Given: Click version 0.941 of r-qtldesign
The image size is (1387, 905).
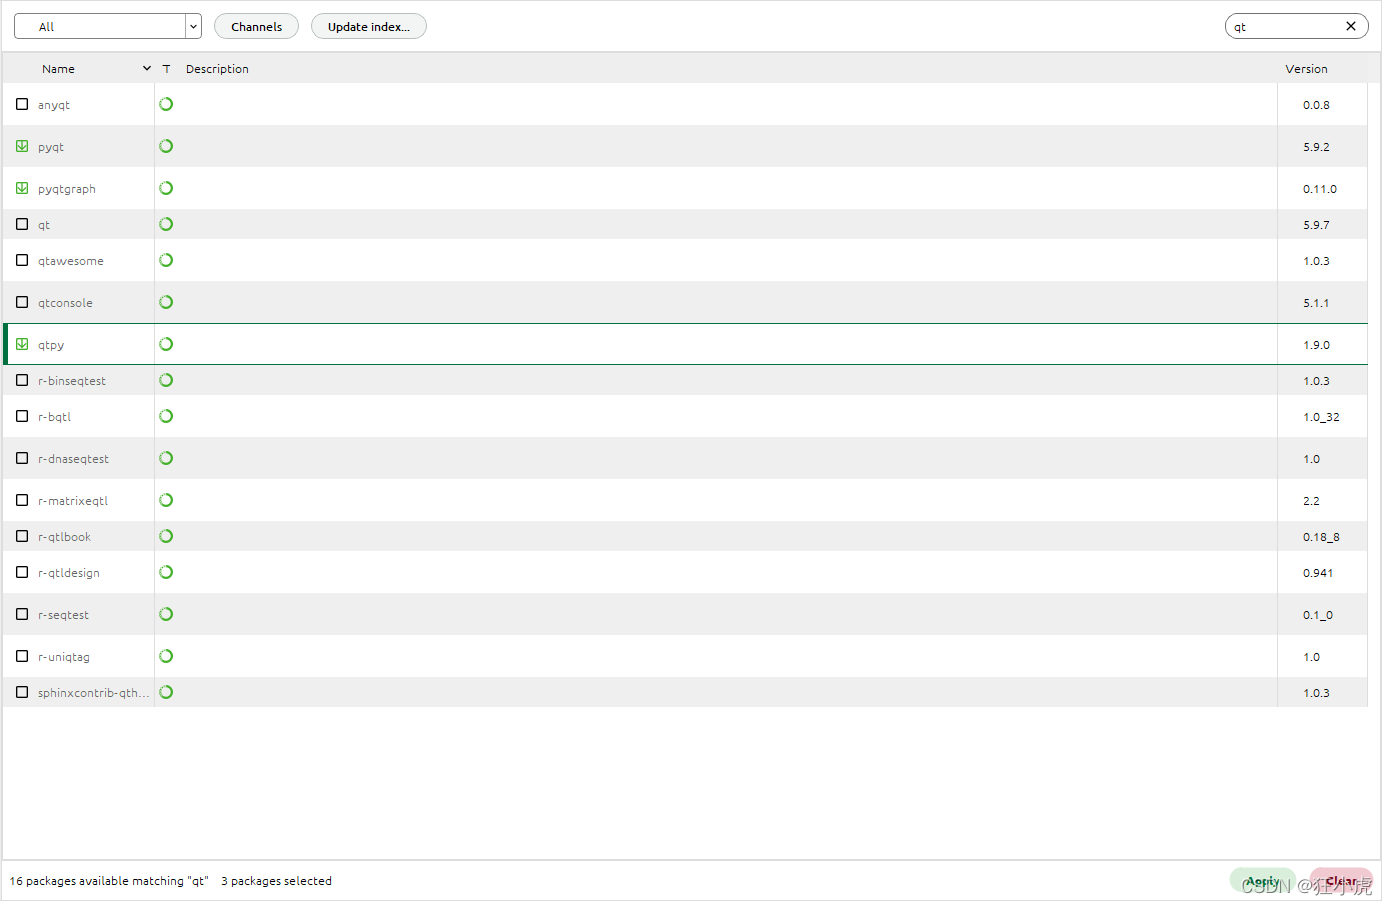Looking at the screenshot, I should (x=1318, y=573).
